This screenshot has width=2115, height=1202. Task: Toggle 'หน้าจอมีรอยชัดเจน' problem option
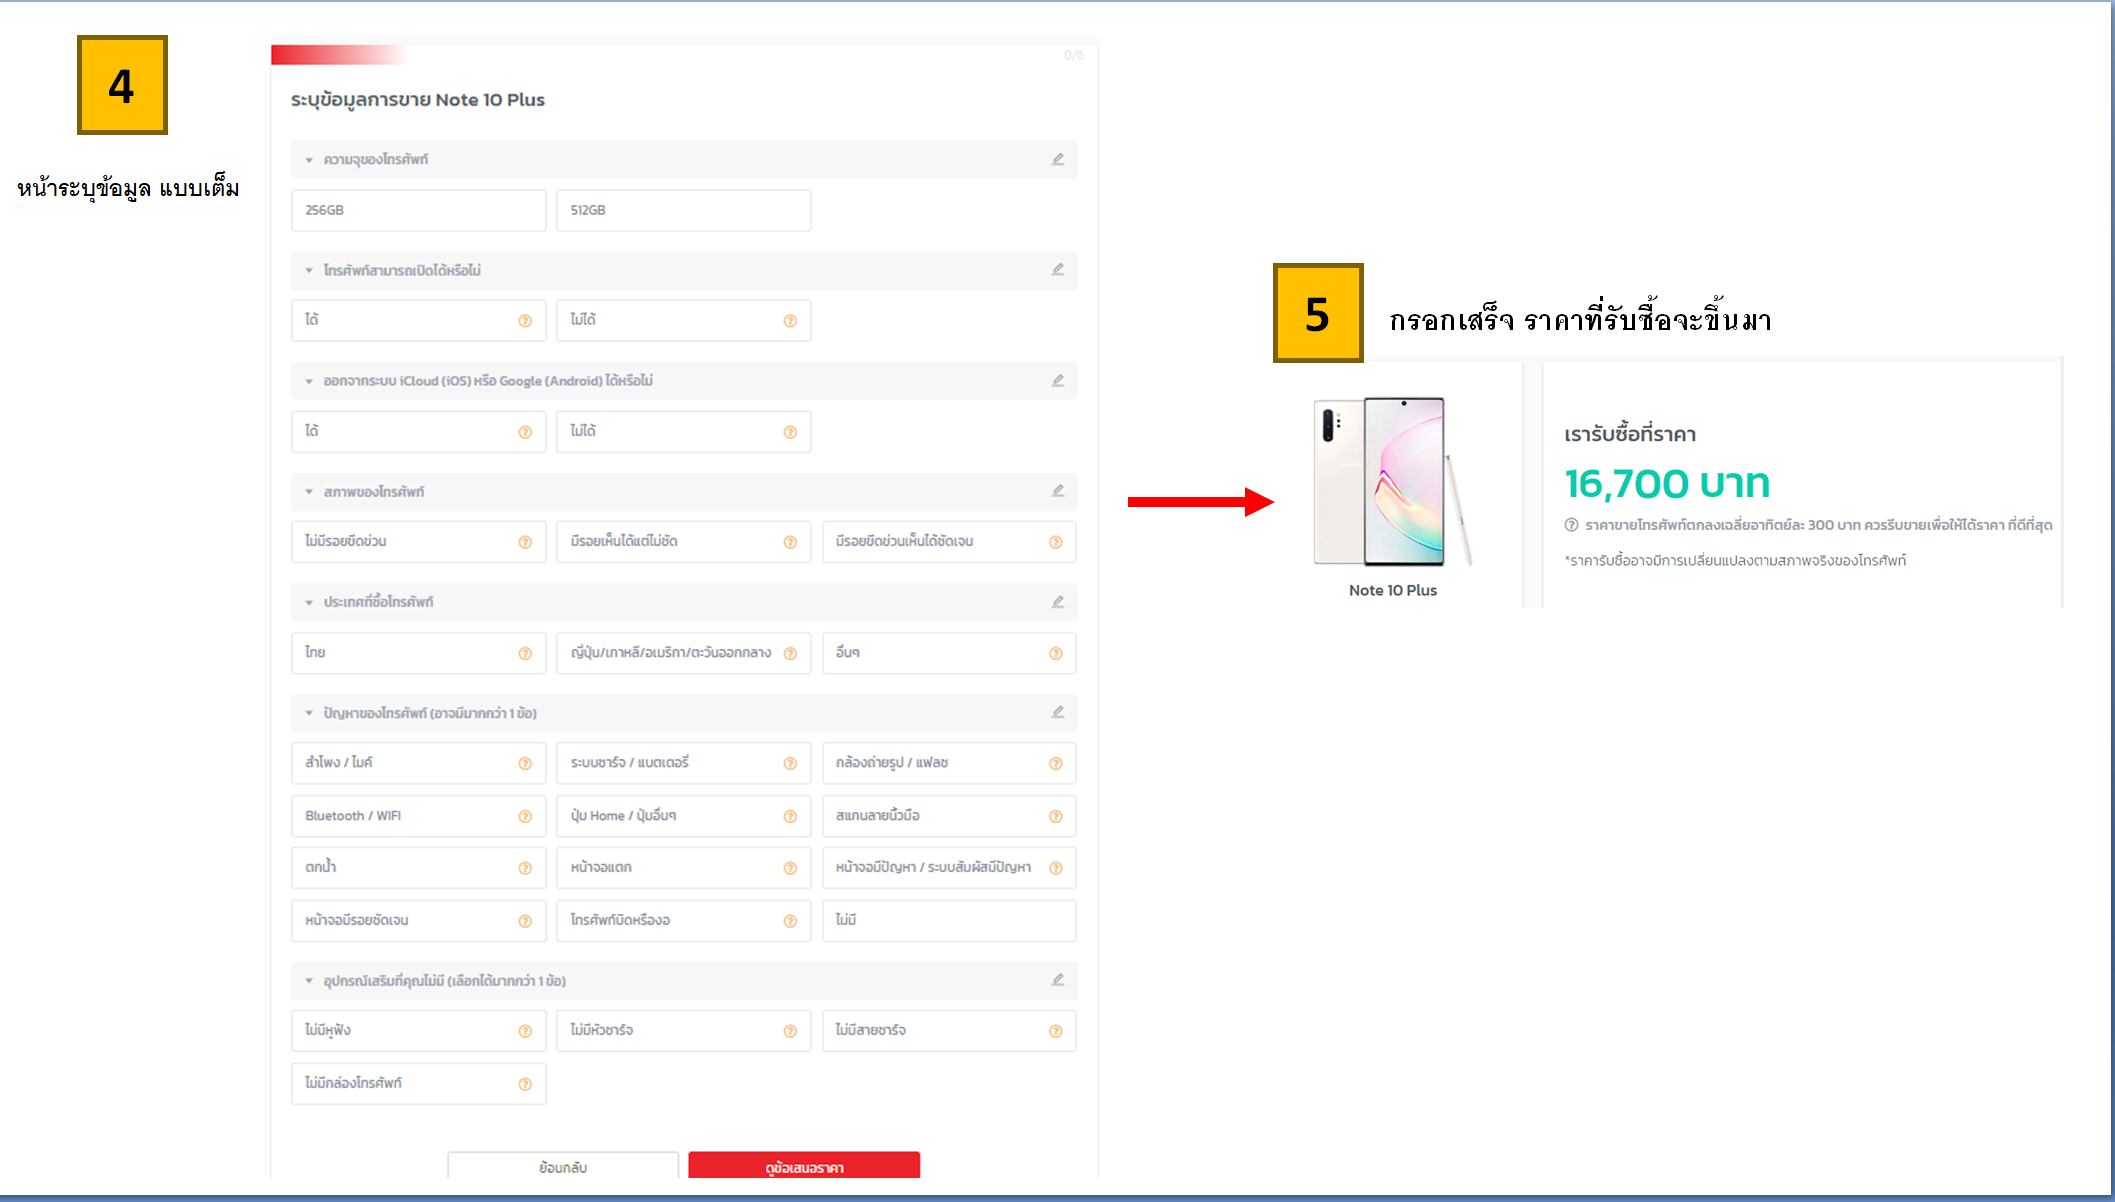click(419, 920)
